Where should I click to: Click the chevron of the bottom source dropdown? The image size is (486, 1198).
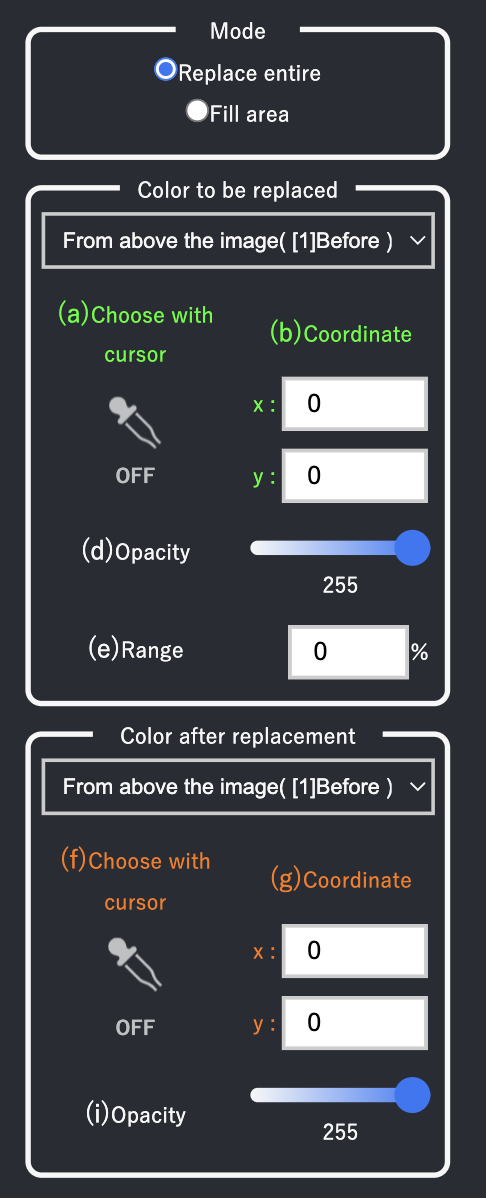pyautogui.click(x=417, y=787)
